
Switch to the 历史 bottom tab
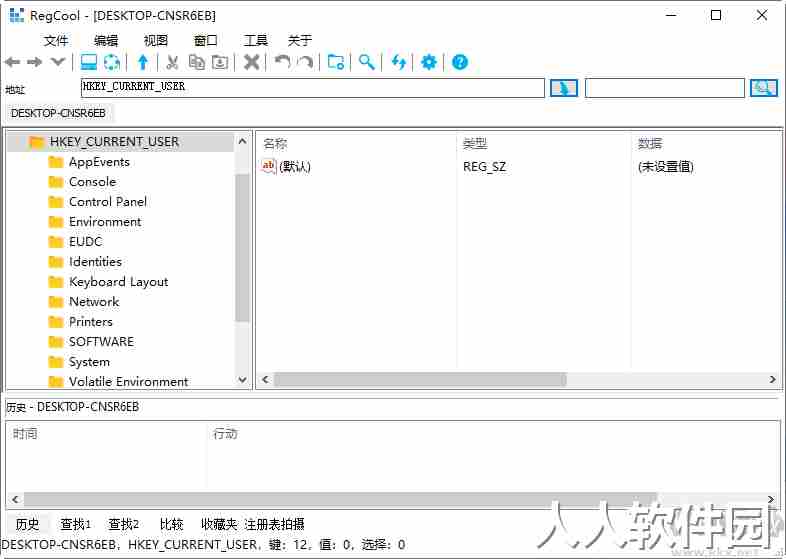pyautogui.click(x=28, y=524)
